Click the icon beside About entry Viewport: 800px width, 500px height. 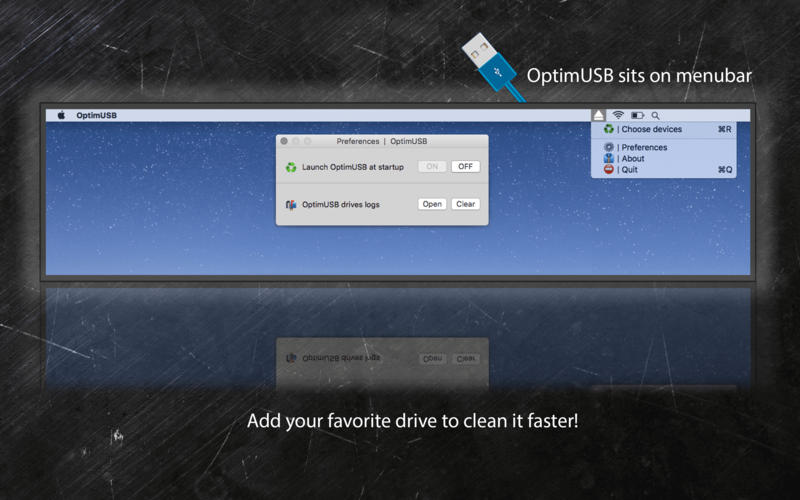tap(609, 158)
